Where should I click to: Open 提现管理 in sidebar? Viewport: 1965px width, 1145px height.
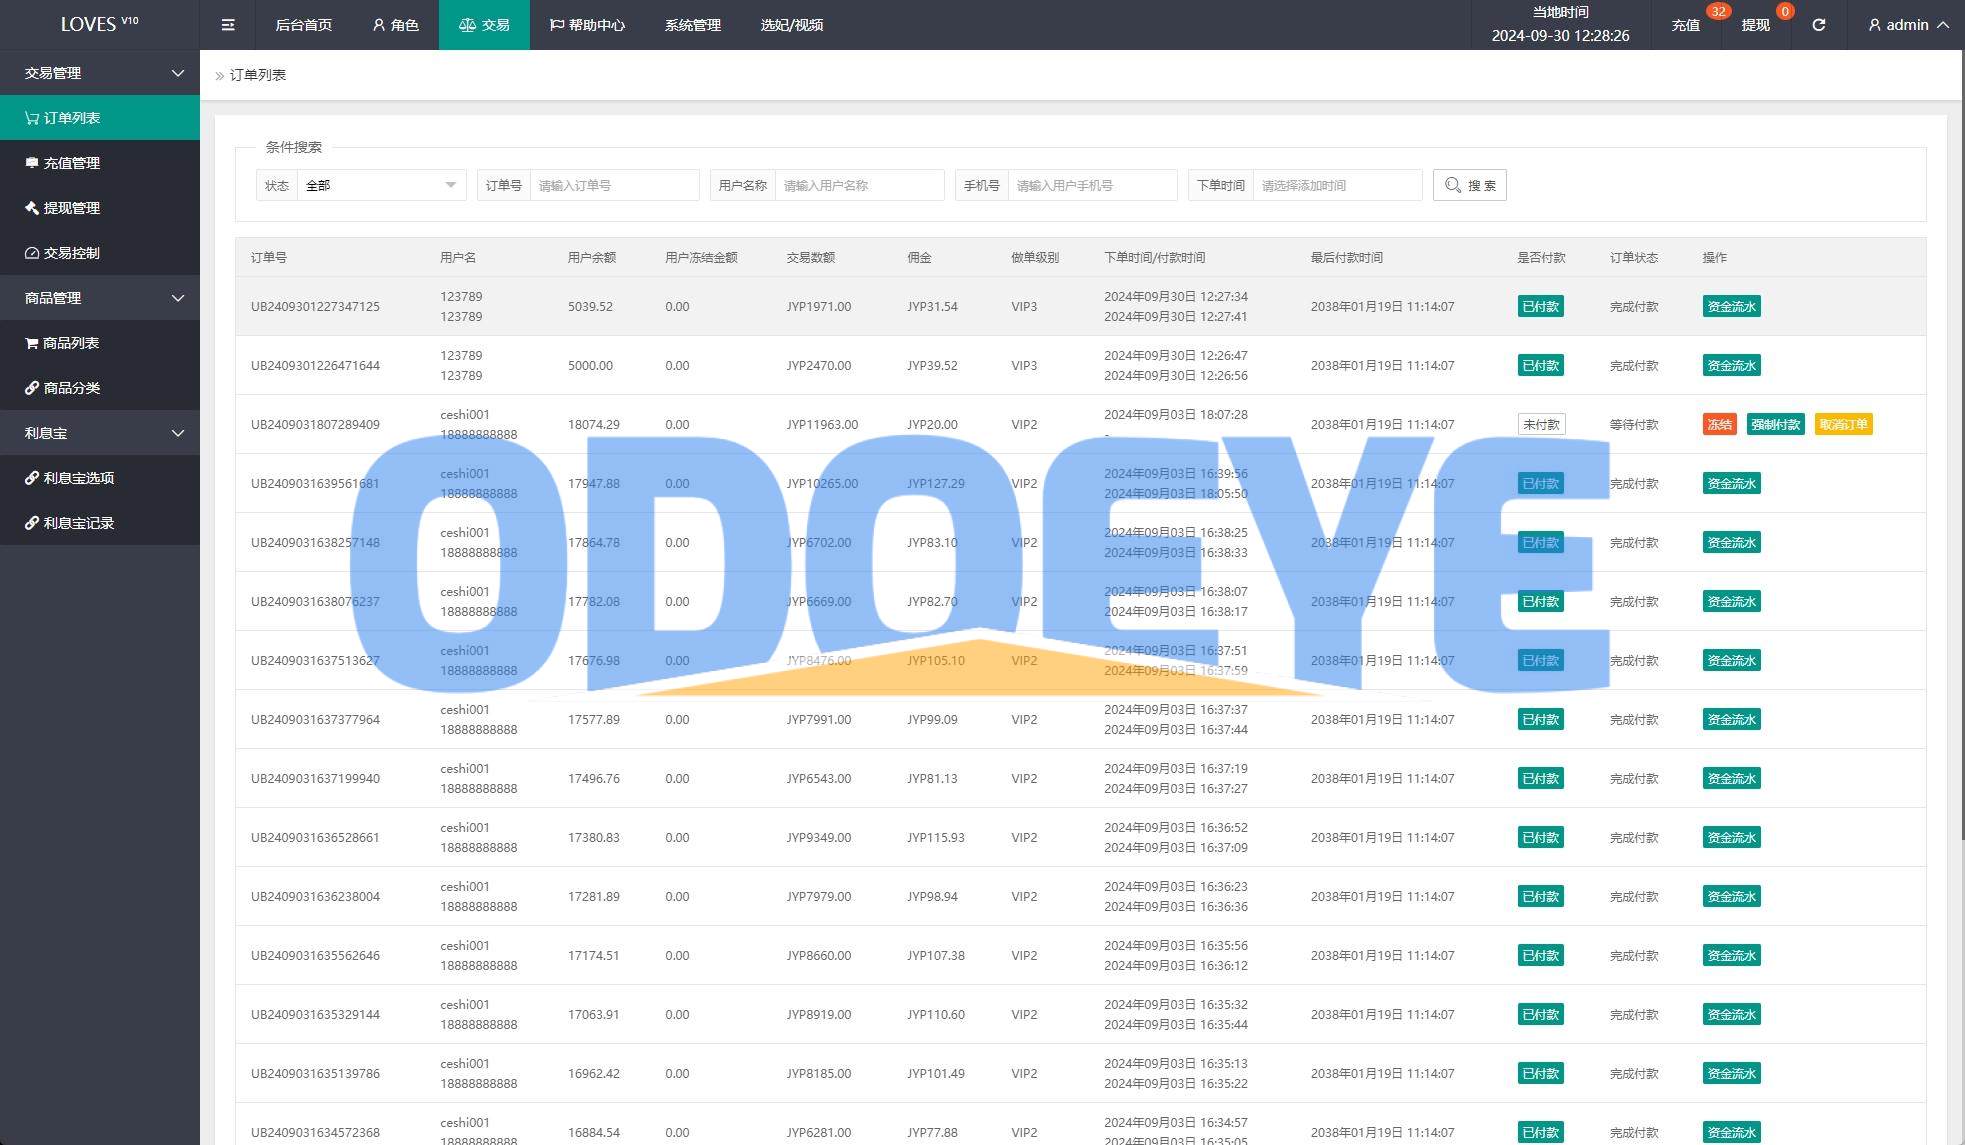coord(100,208)
